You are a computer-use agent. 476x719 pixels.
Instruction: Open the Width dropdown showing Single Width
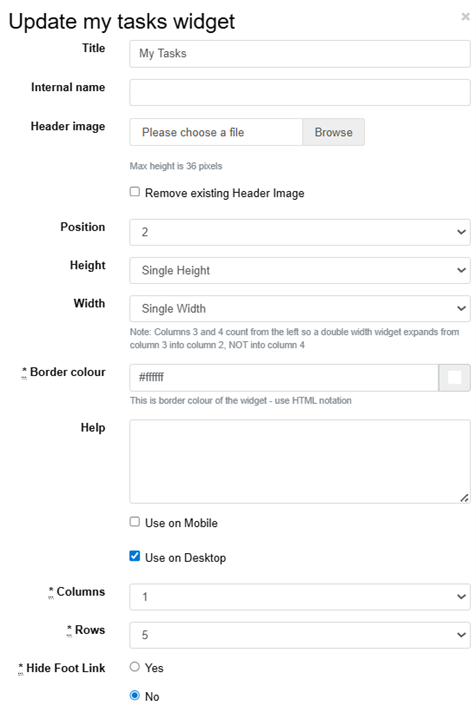coord(299,308)
